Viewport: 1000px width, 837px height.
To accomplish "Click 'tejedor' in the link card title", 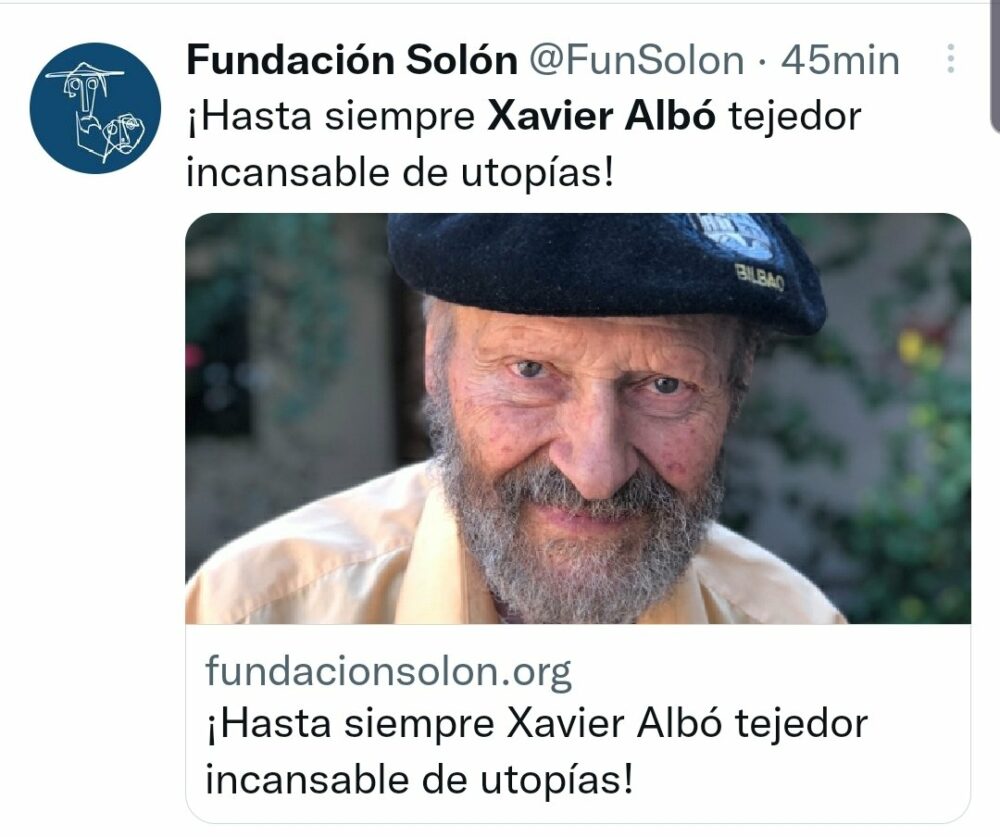I will [x=801, y=724].
